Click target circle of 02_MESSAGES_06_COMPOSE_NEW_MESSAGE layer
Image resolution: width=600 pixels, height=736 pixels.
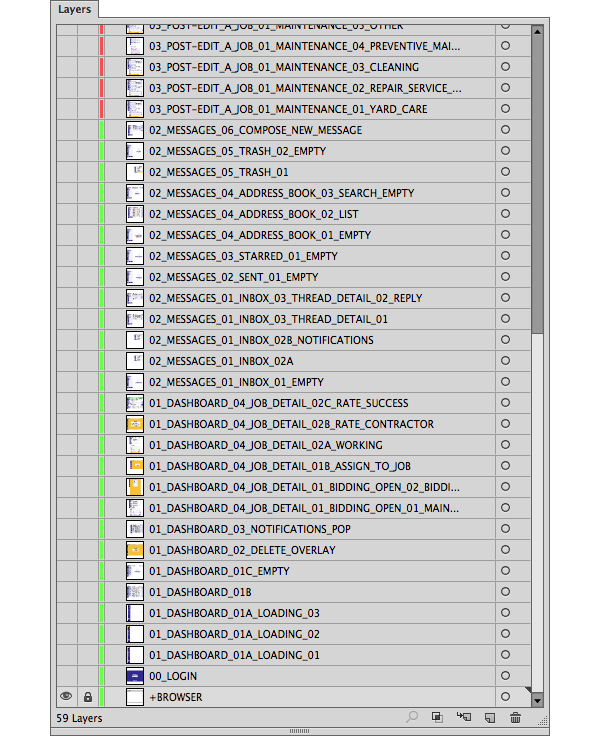click(505, 130)
